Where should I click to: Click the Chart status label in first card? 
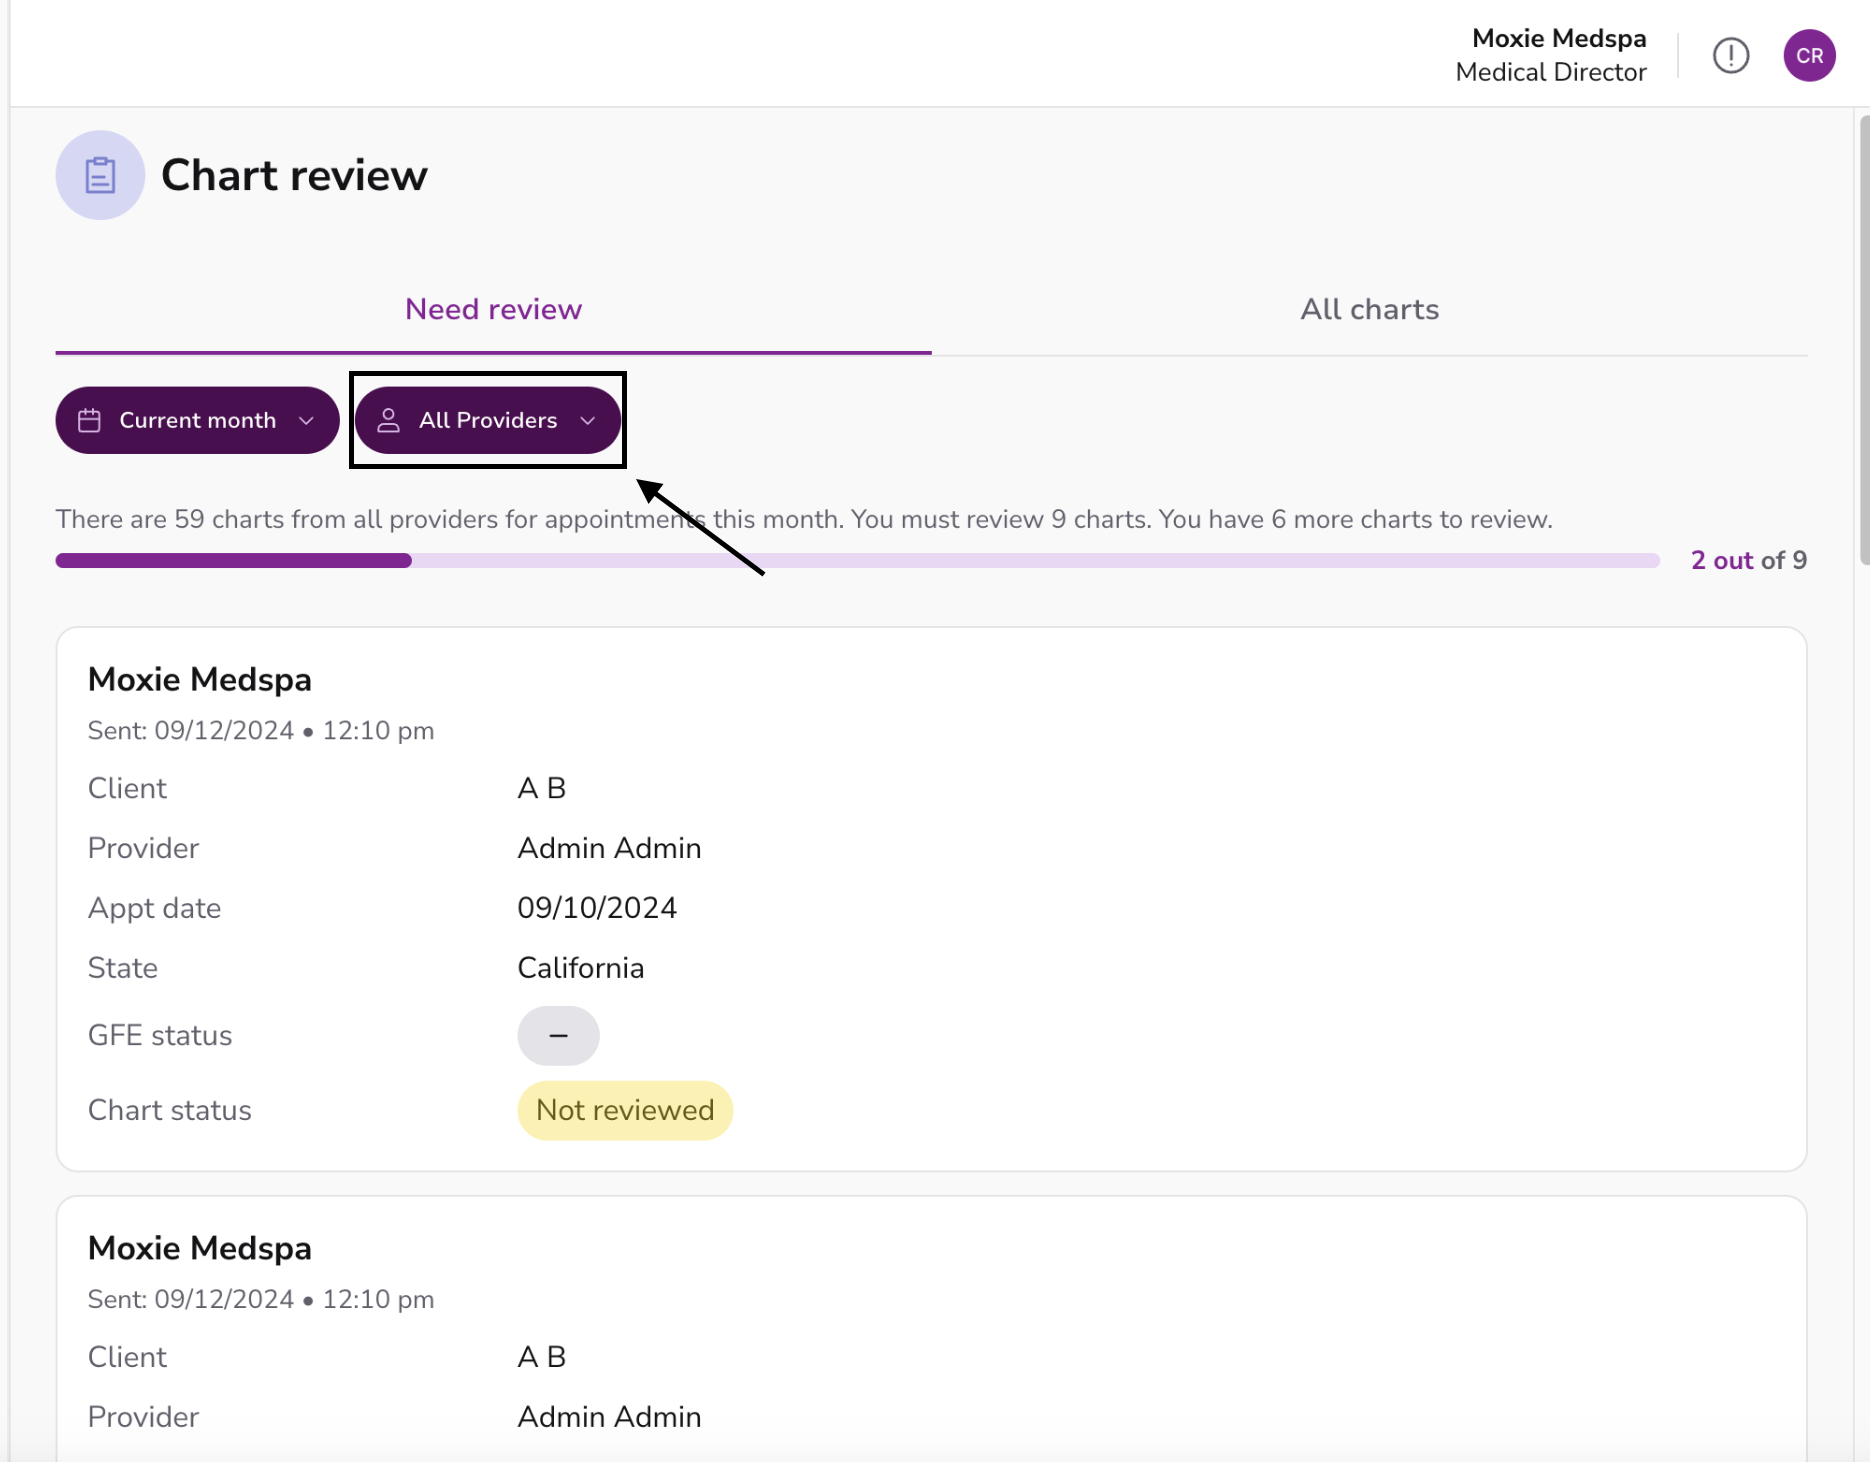[170, 1110]
